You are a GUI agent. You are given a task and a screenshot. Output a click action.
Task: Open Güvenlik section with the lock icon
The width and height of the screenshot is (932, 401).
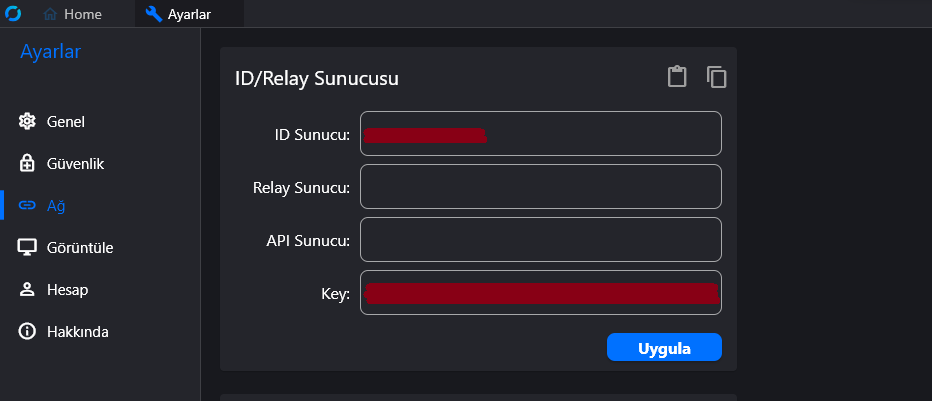coord(27,163)
